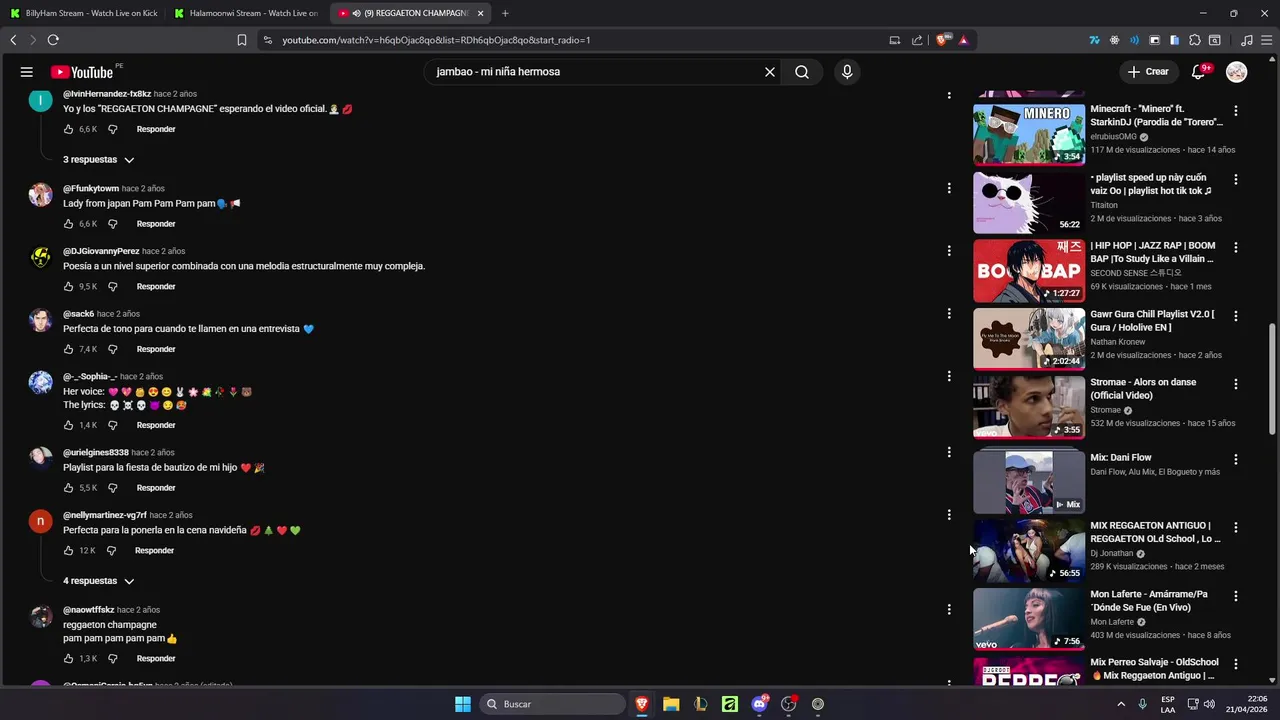Click the taskbar Buscar search box

tap(553, 704)
